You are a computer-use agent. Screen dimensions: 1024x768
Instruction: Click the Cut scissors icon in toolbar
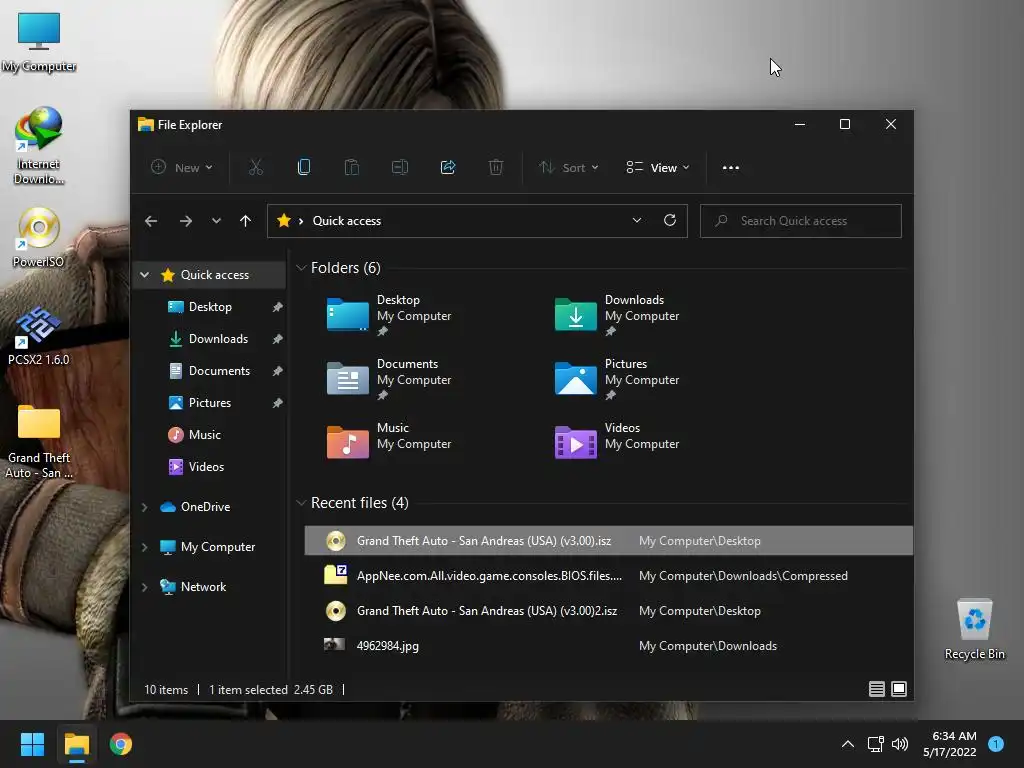click(256, 168)
